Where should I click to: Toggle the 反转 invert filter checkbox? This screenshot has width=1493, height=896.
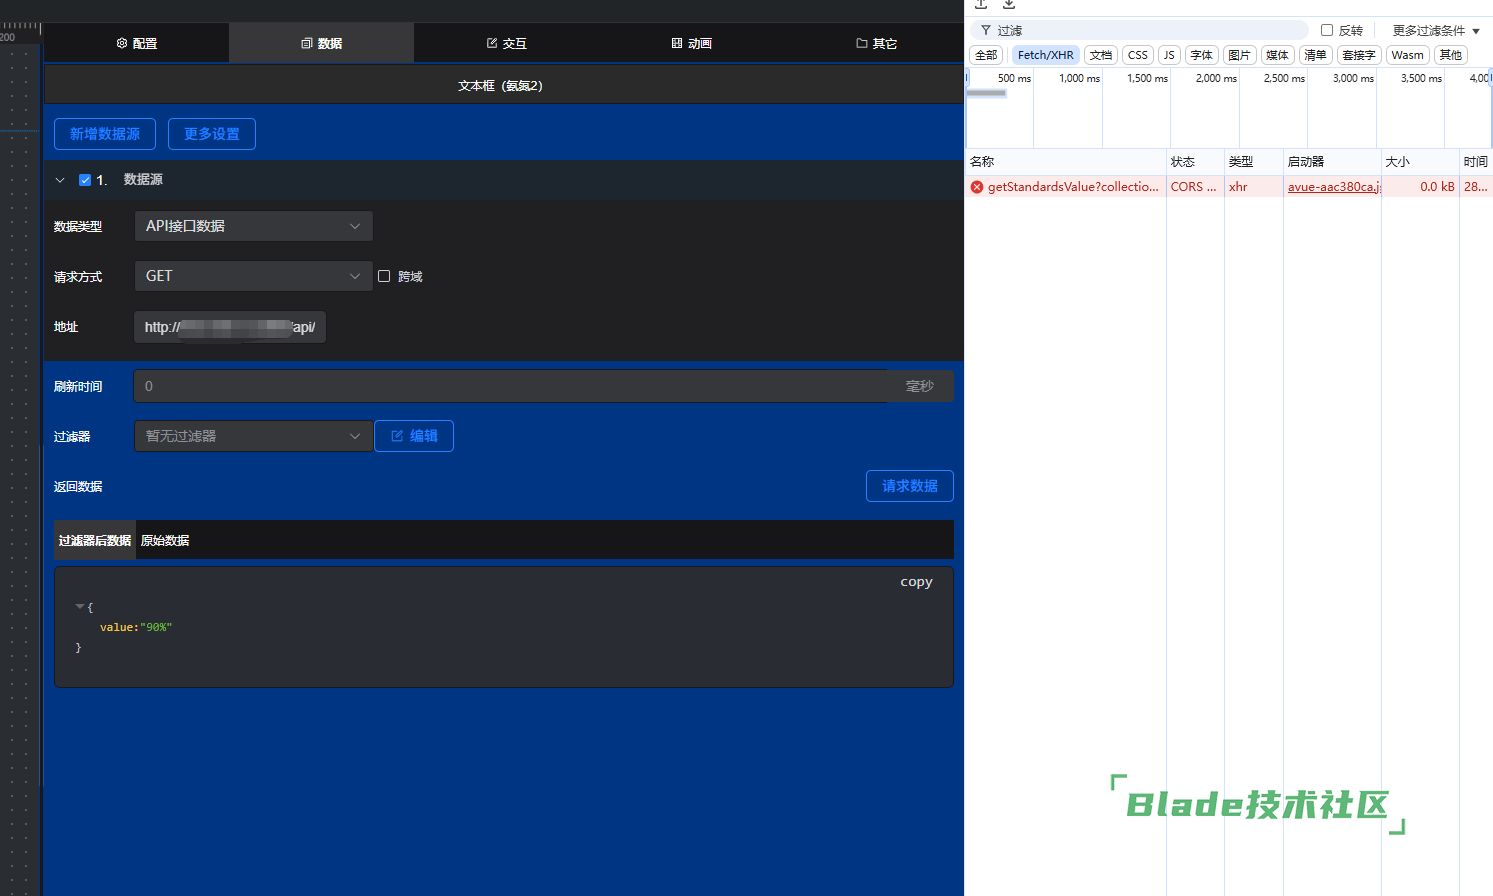point(1327,30)
